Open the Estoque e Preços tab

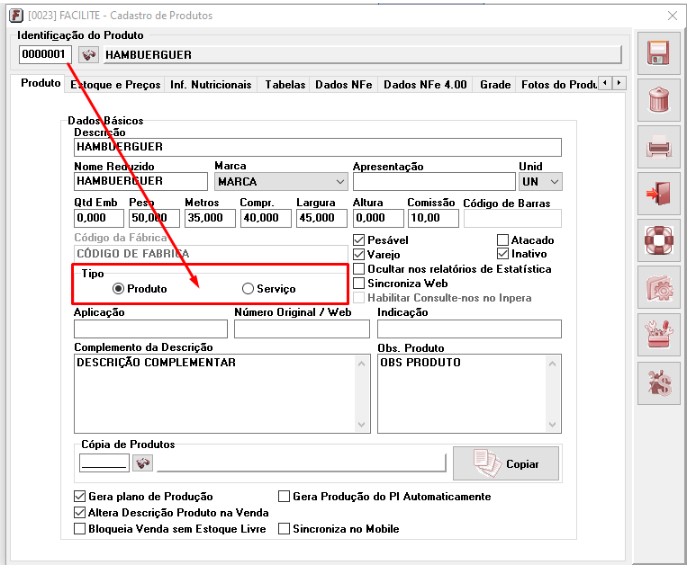tap(115, 84)
